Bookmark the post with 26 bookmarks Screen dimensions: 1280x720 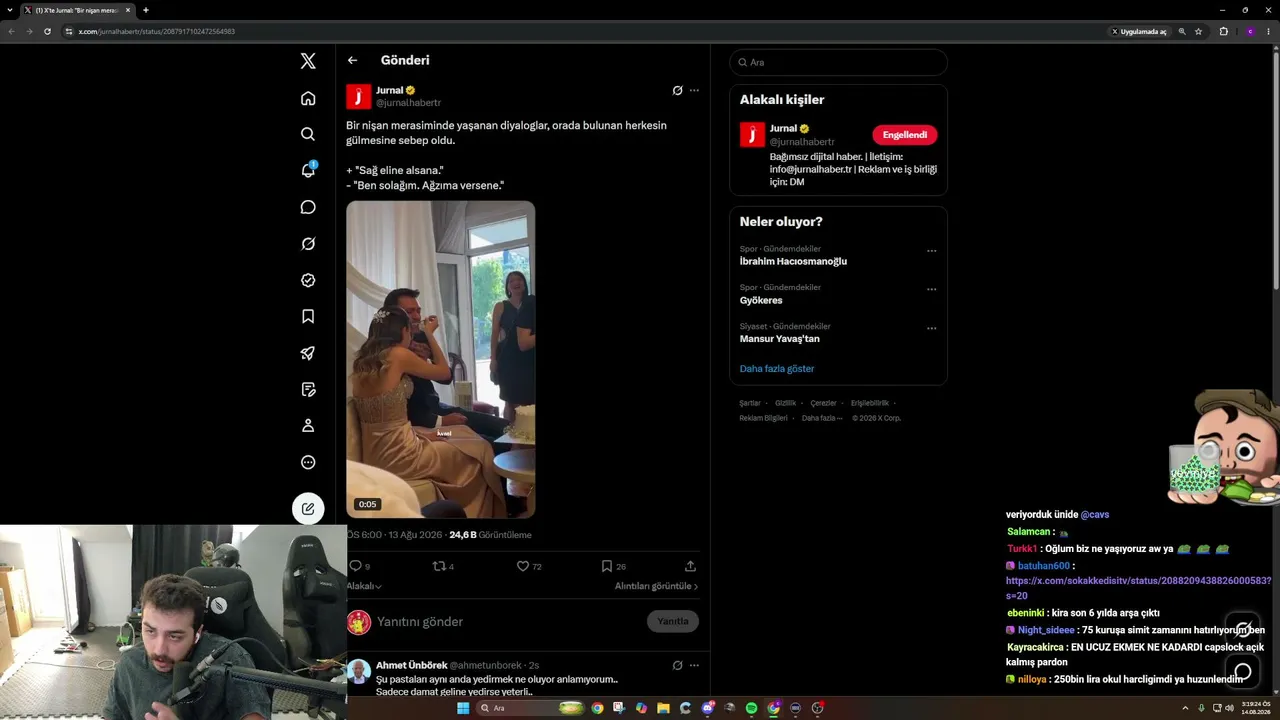point(606,566)
